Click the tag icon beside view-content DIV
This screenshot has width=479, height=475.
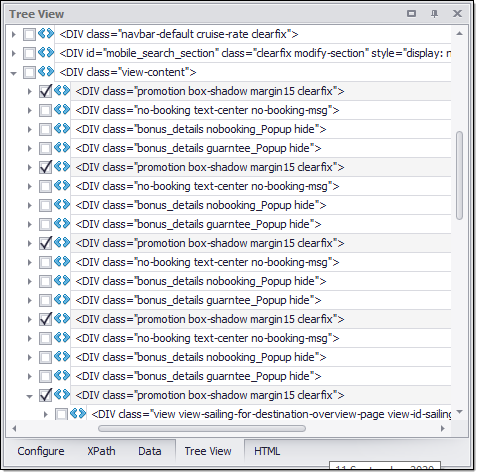point(46,72)
